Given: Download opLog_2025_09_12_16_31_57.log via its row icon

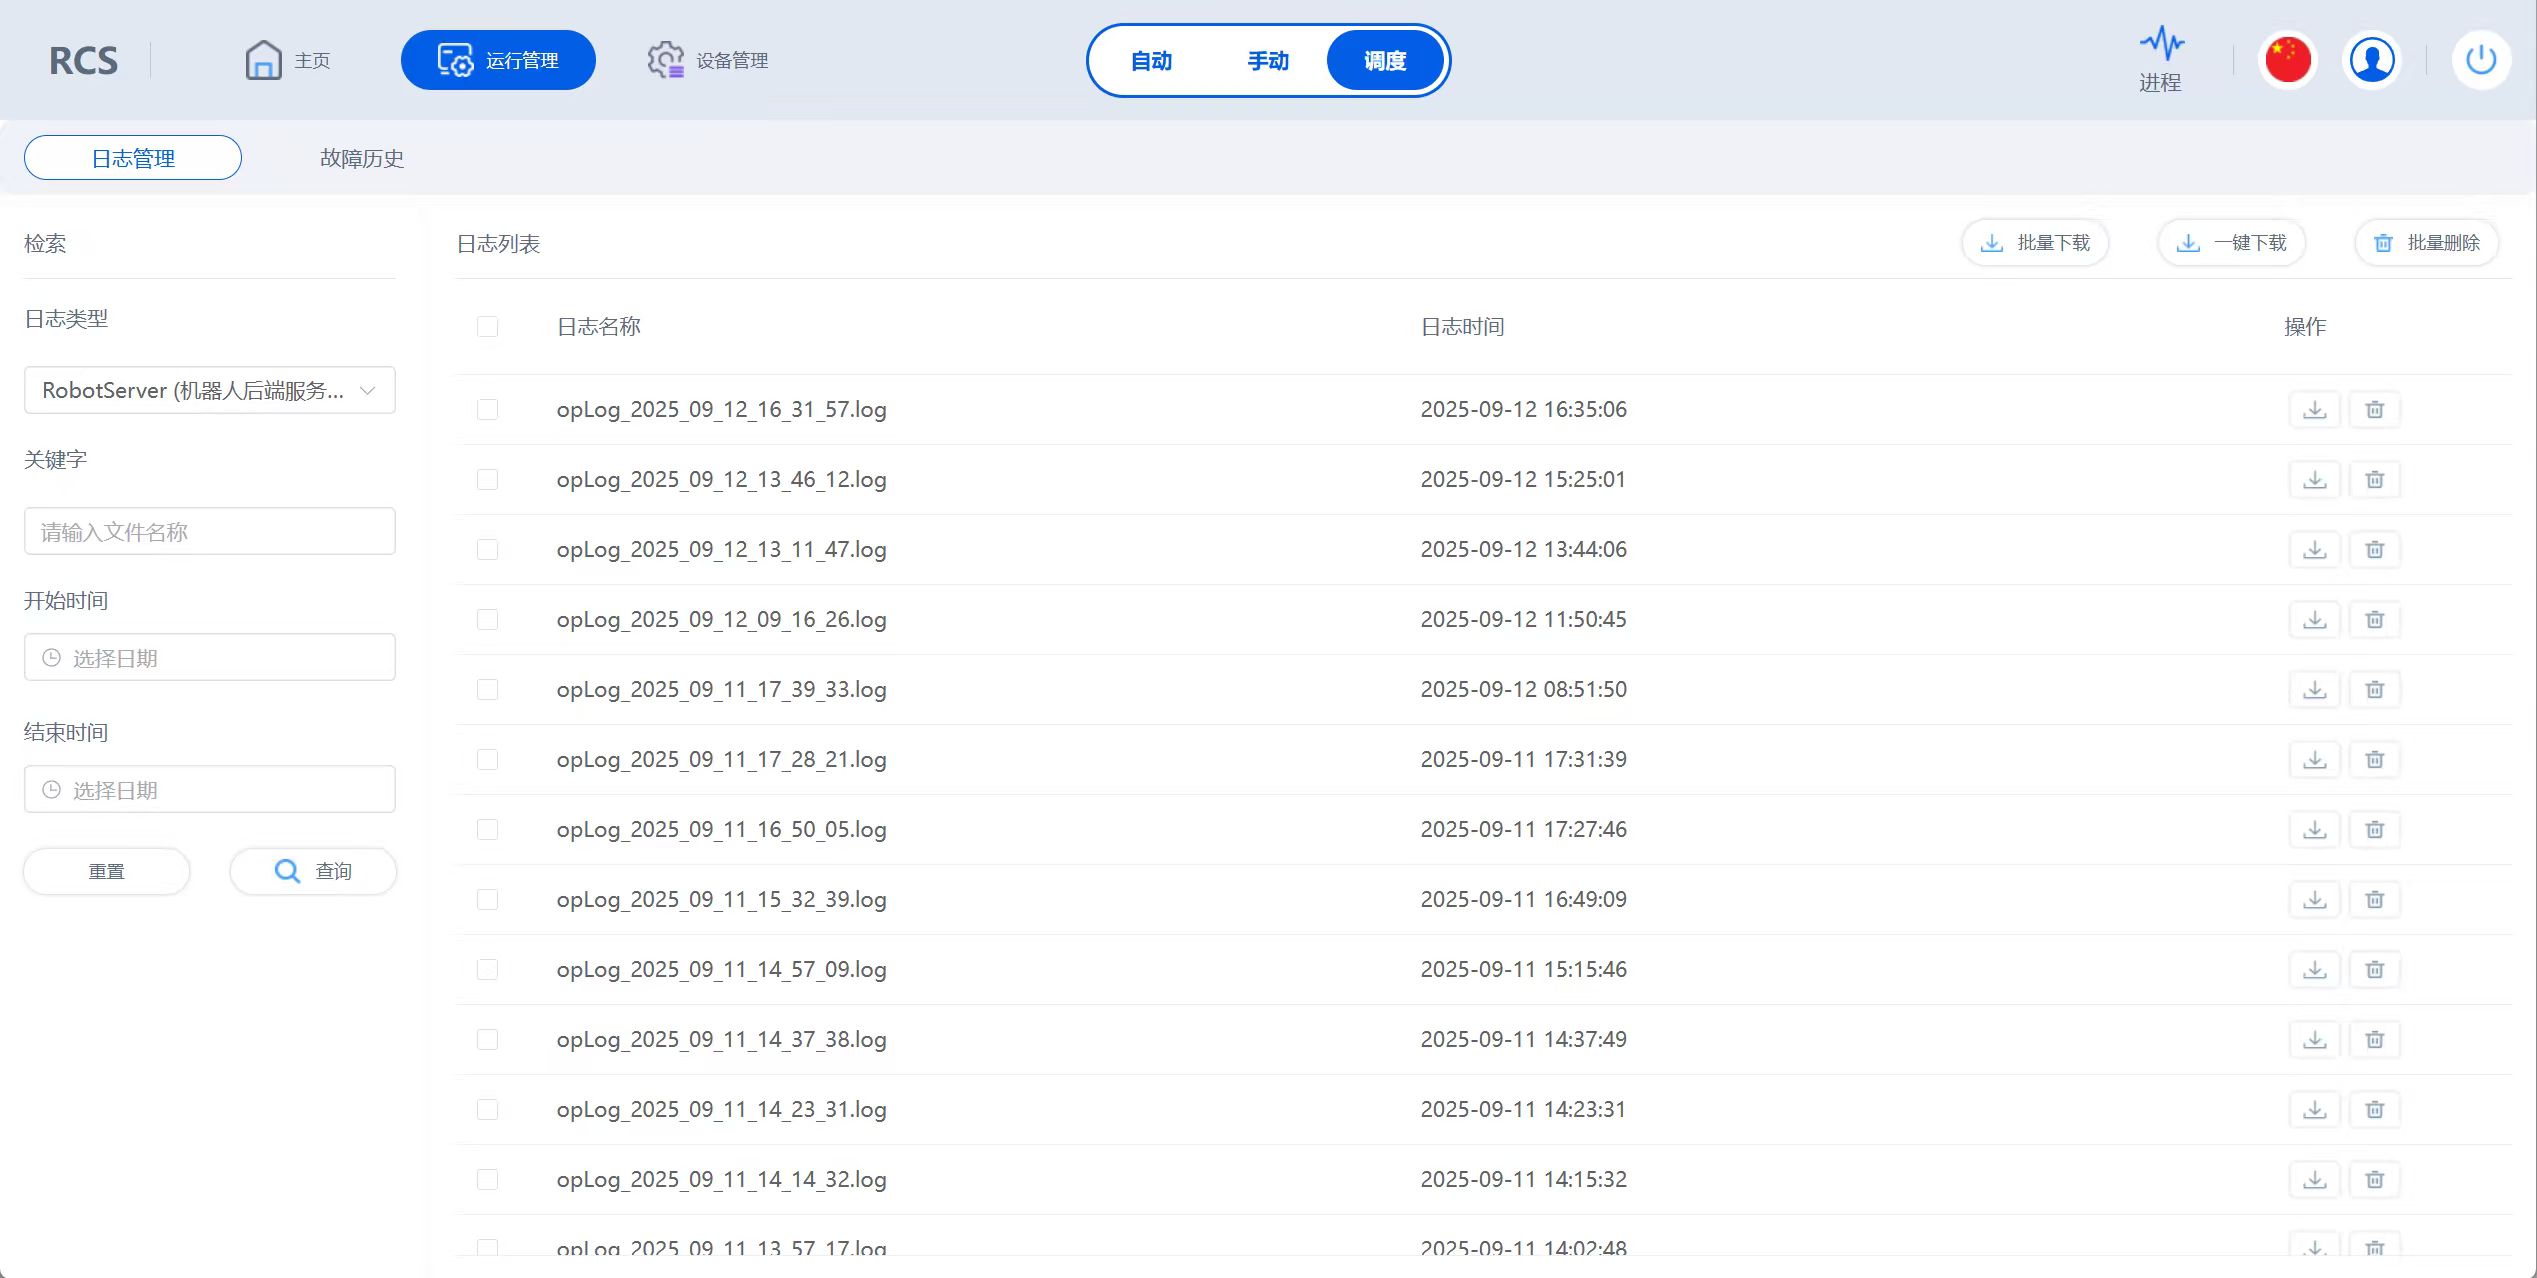Looking at the screenshot, I should click(x=2314, y=410).
